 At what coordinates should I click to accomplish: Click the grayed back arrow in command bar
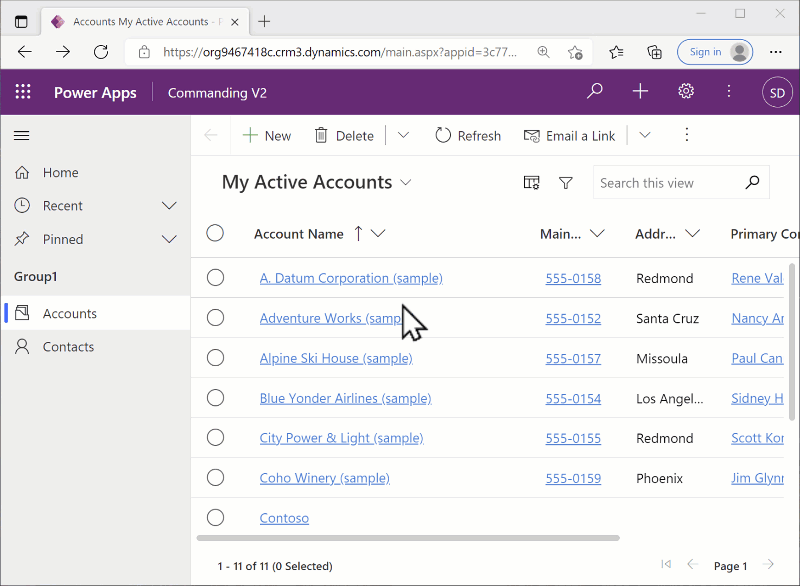coord(211,136)
